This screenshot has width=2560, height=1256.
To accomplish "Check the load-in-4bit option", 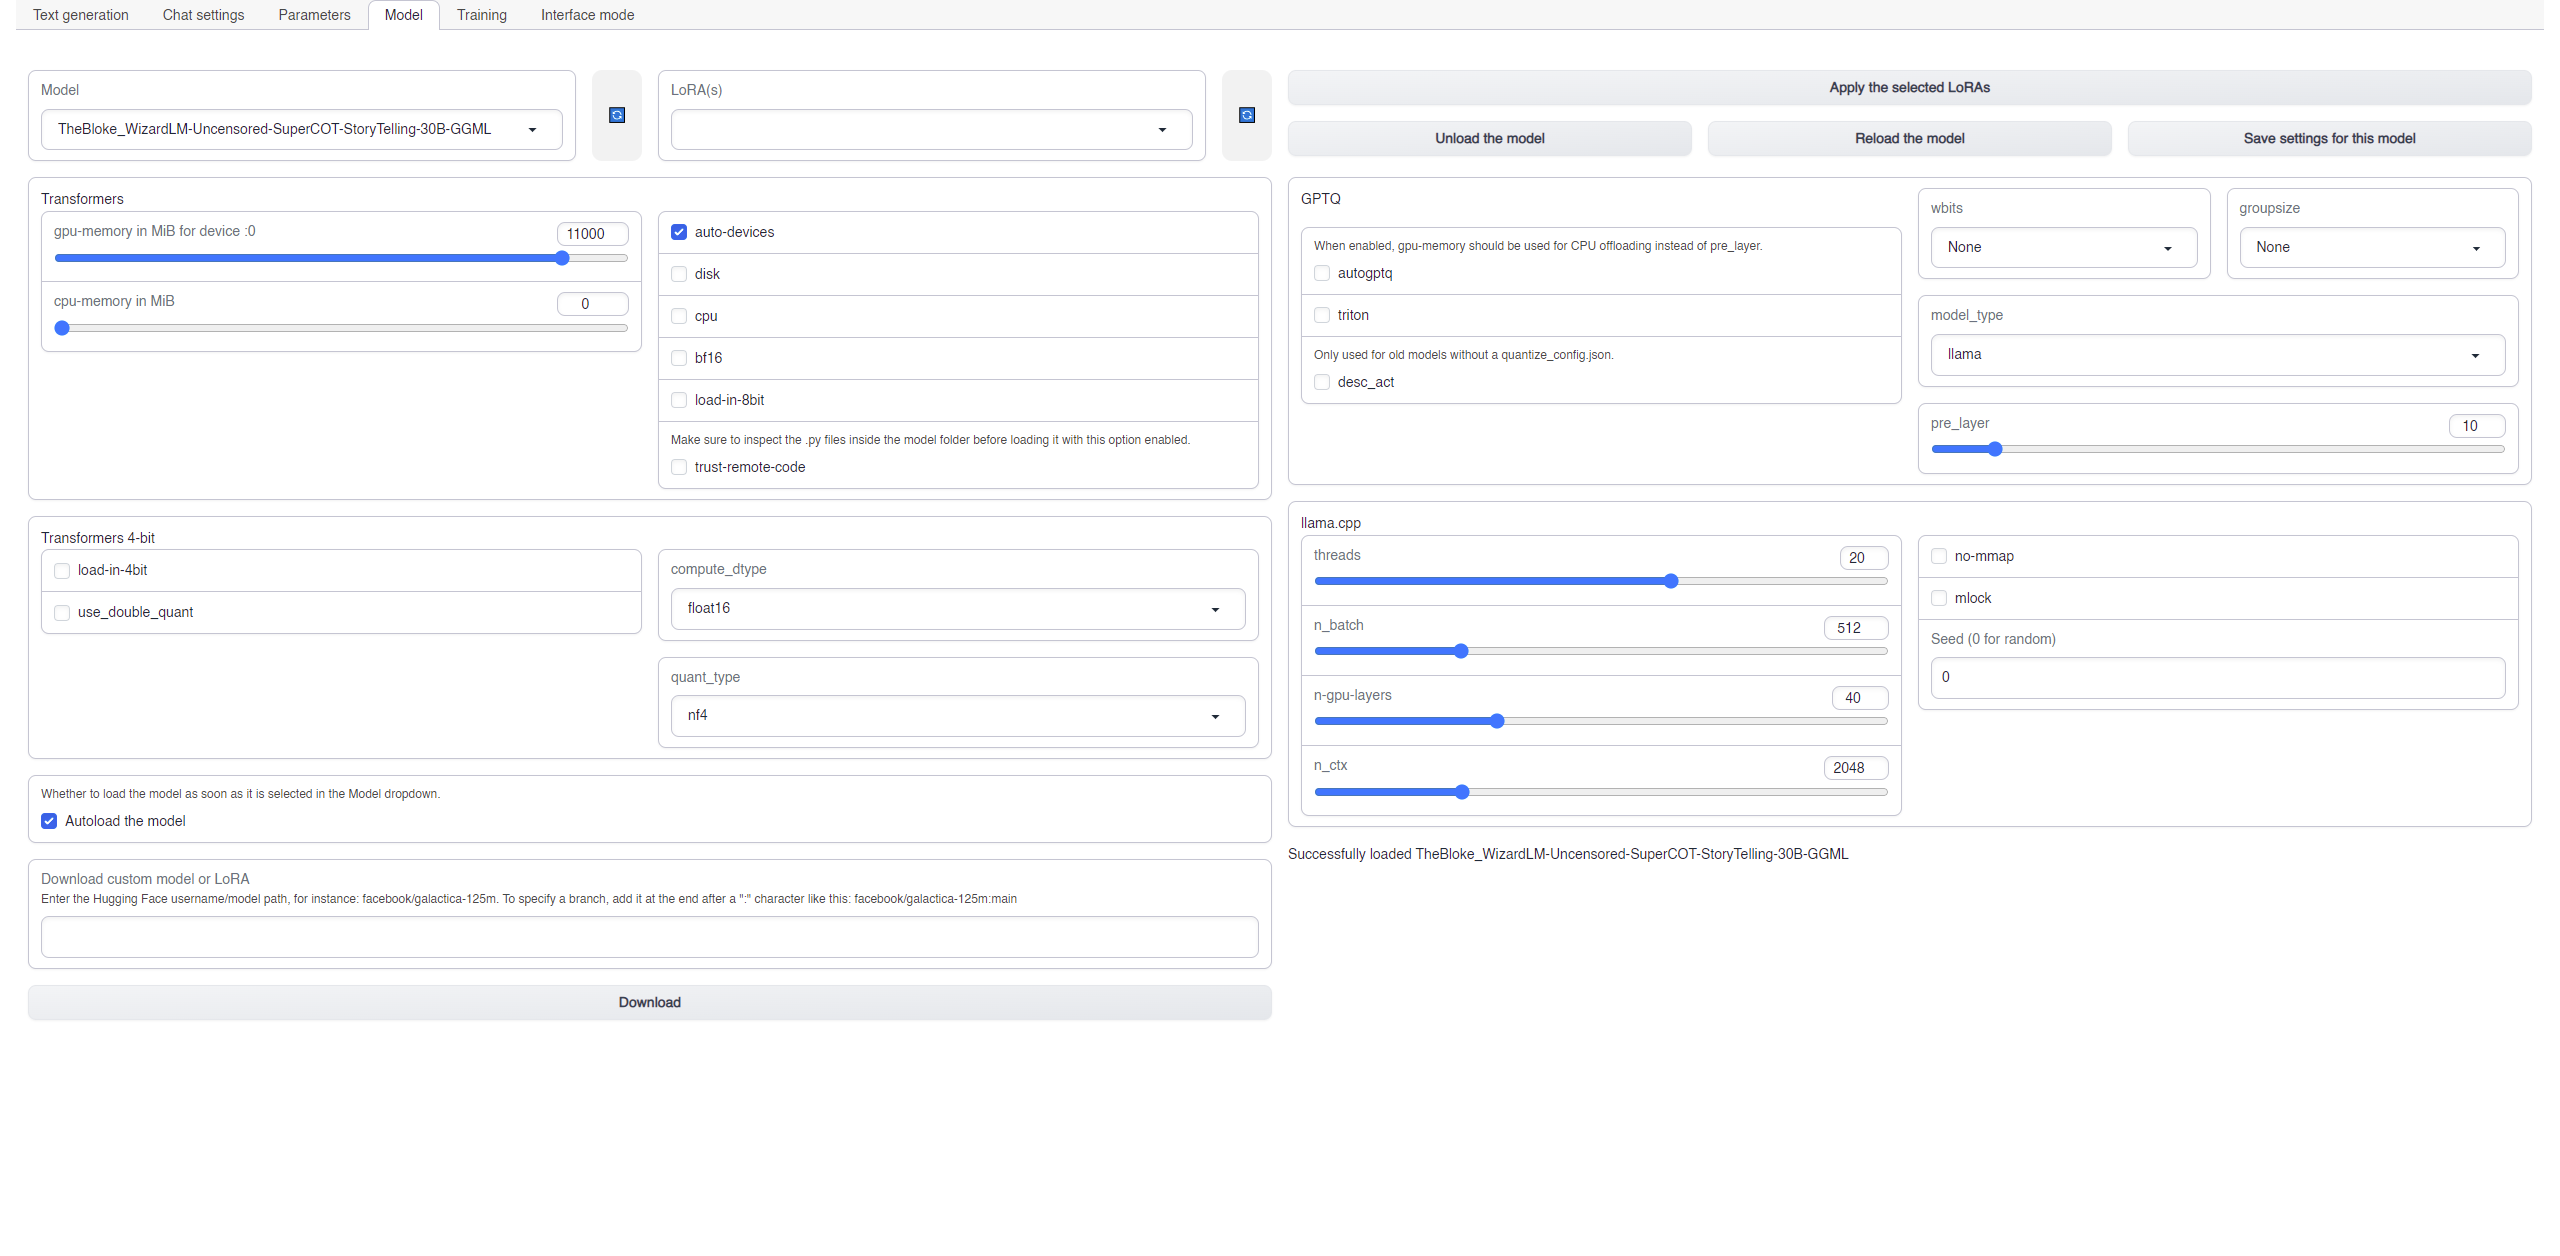I will point(61,570).
